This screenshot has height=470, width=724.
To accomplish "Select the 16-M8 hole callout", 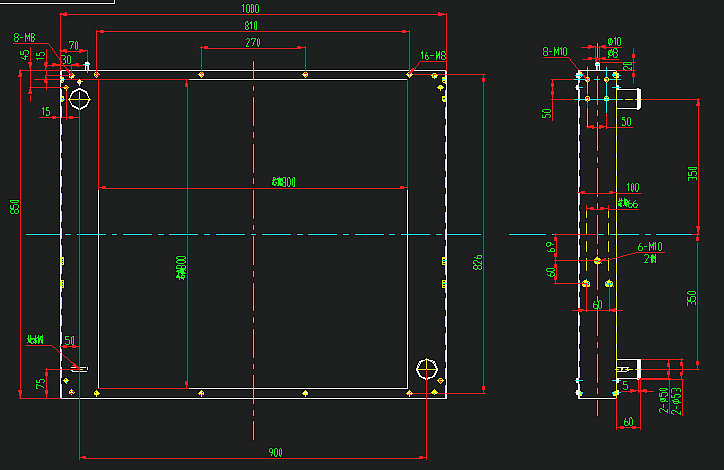I will pyautogui.click(x=433, y=55).
